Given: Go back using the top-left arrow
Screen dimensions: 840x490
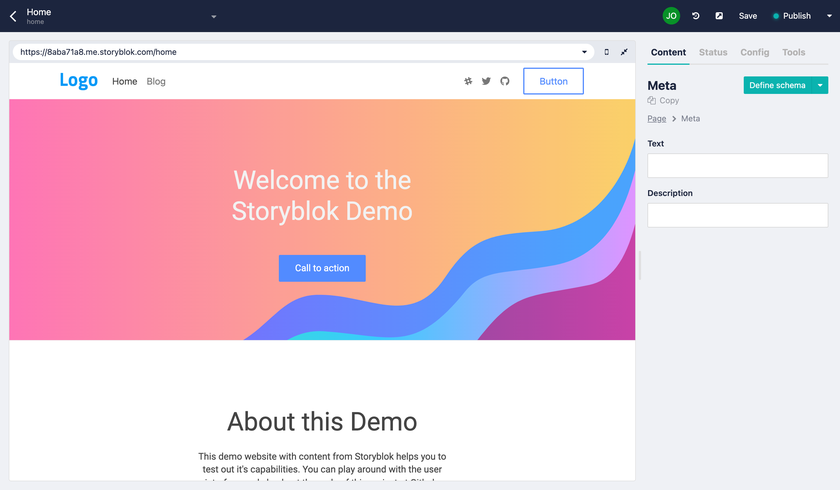Looking at the screenshot, I should (x=13, y=16).
